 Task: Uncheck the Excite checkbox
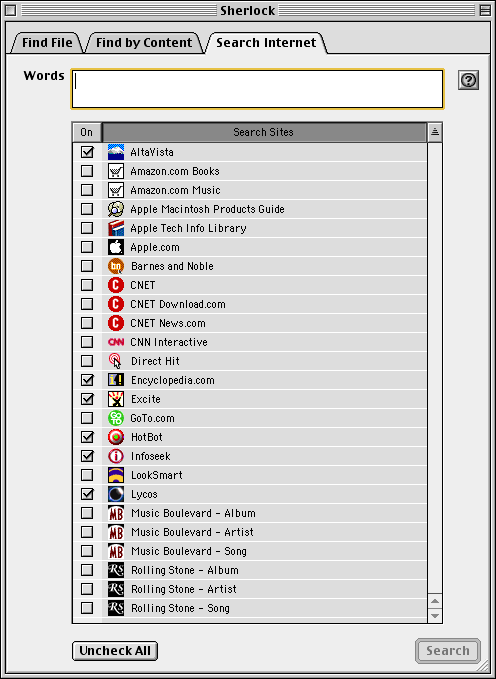point(87,399)
